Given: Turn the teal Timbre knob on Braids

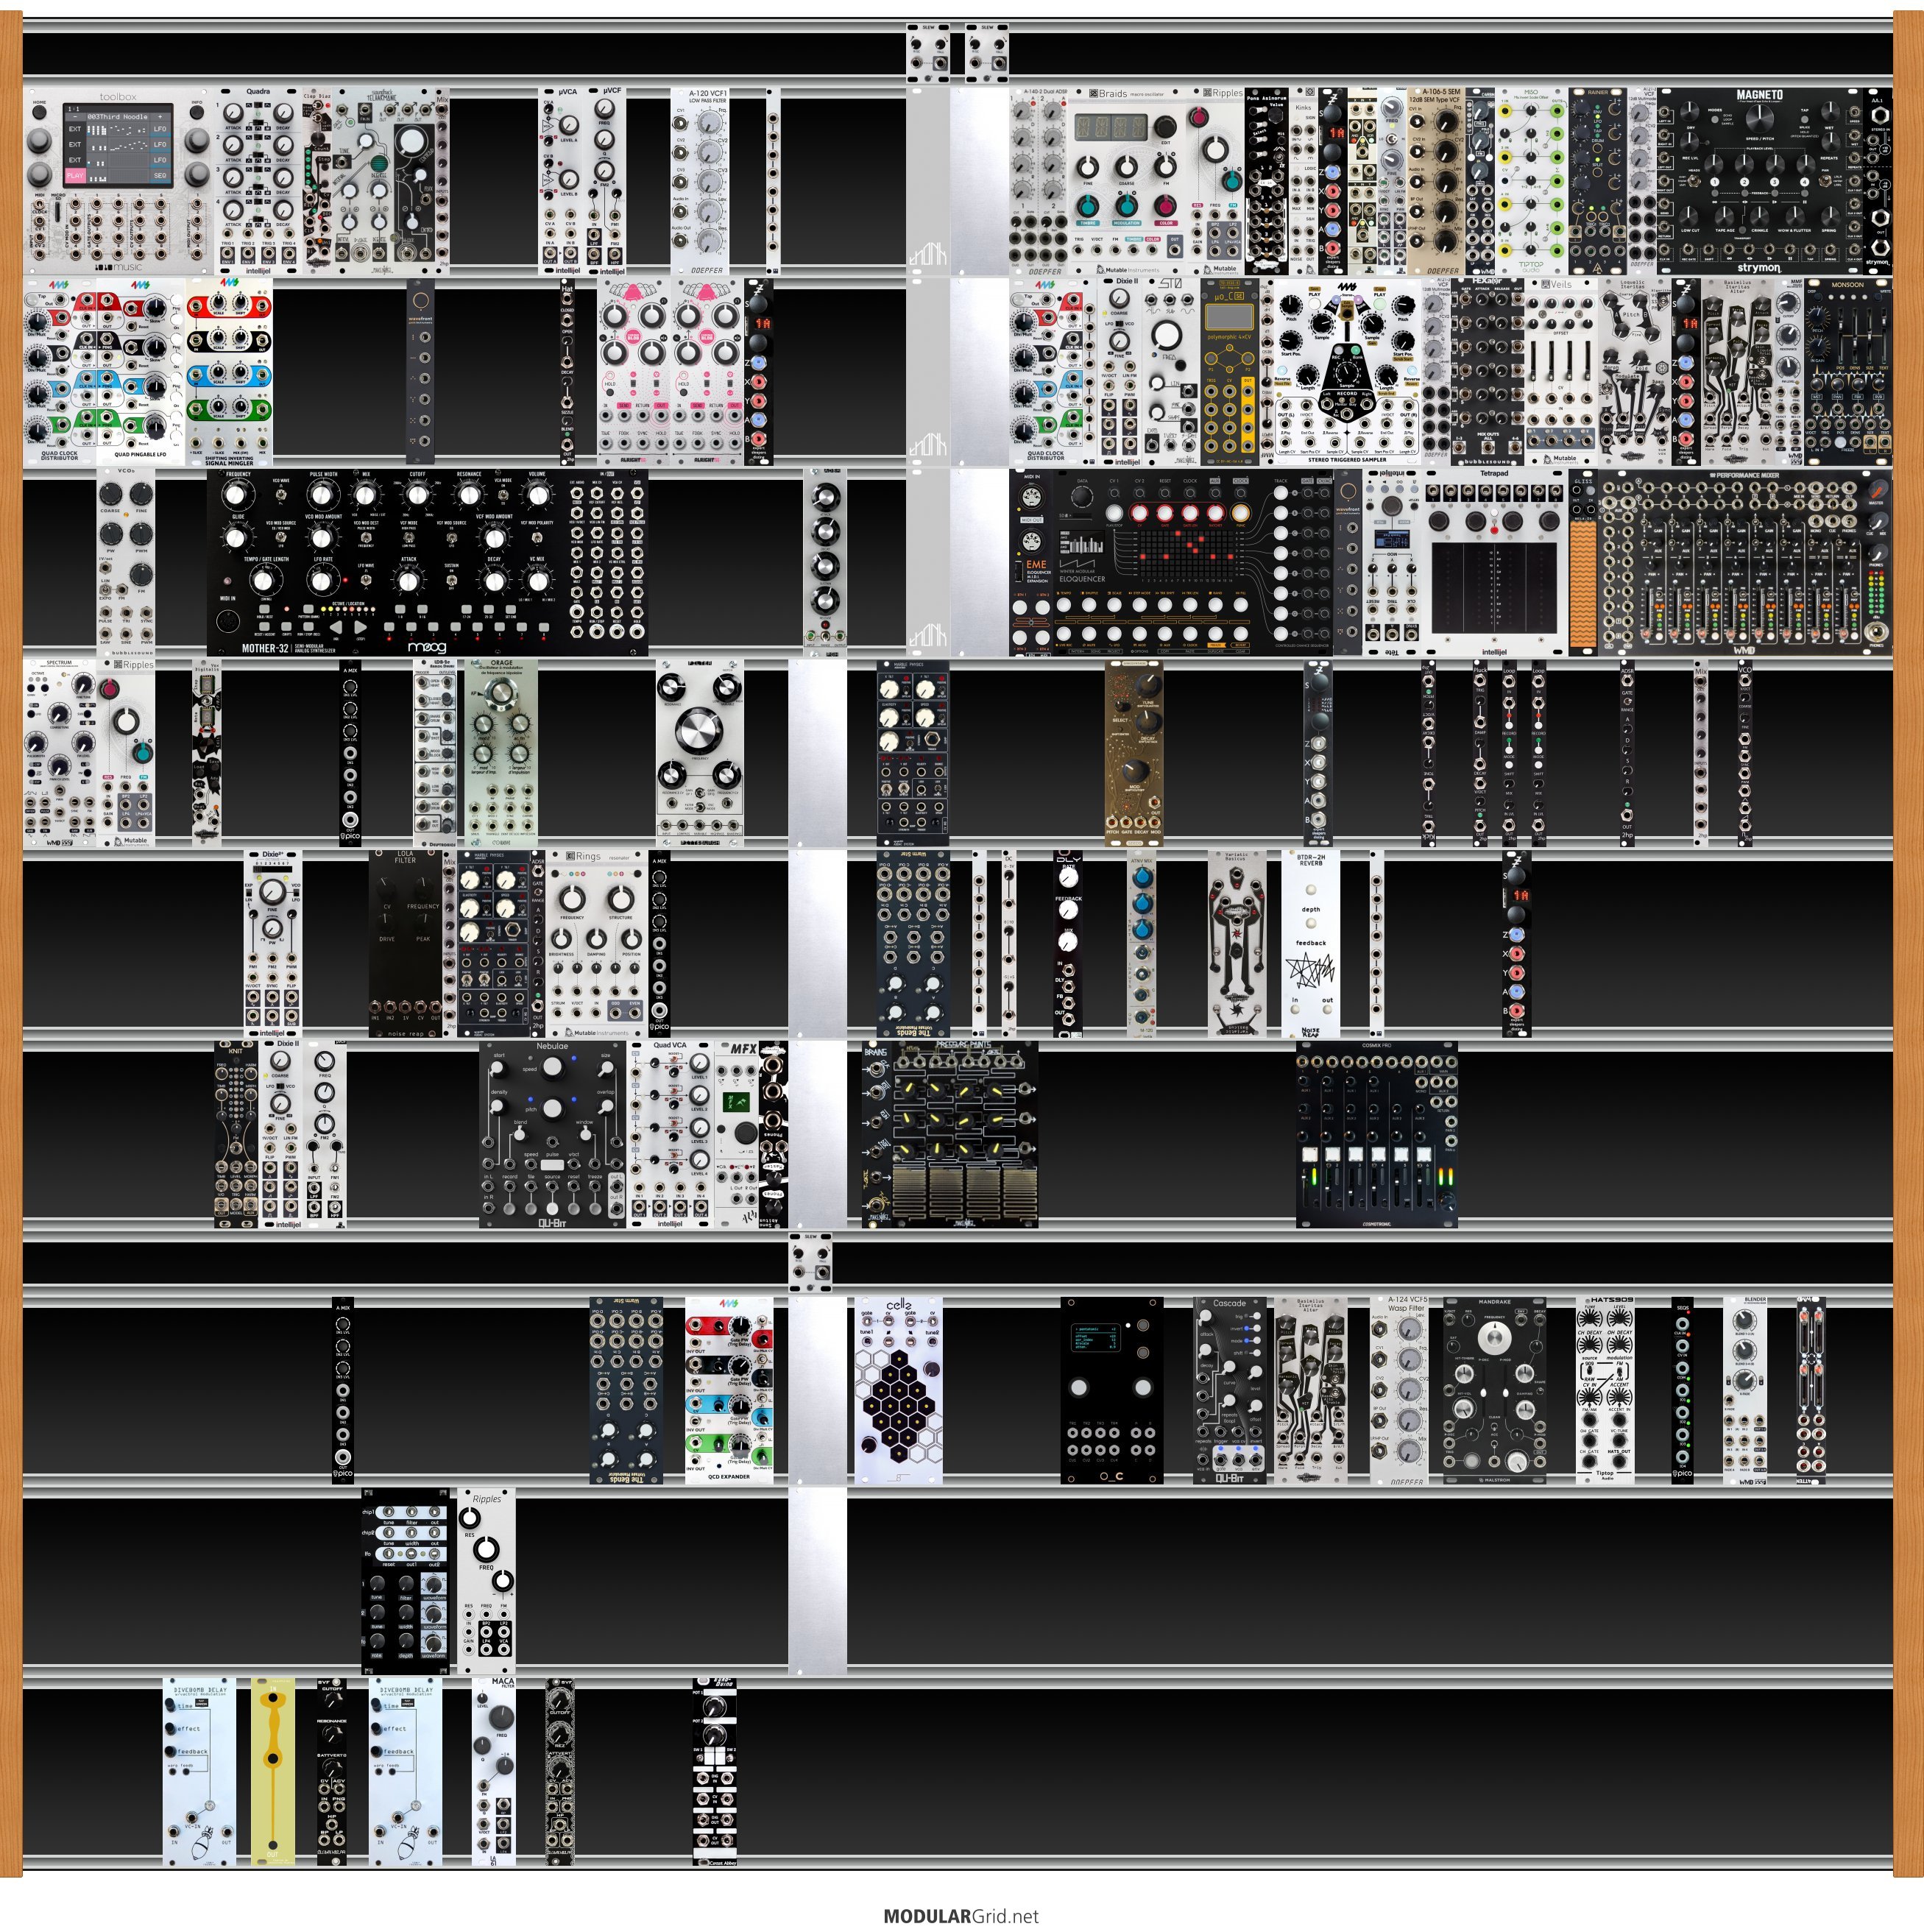Looking at the screenshot, I should (1088, 206).
